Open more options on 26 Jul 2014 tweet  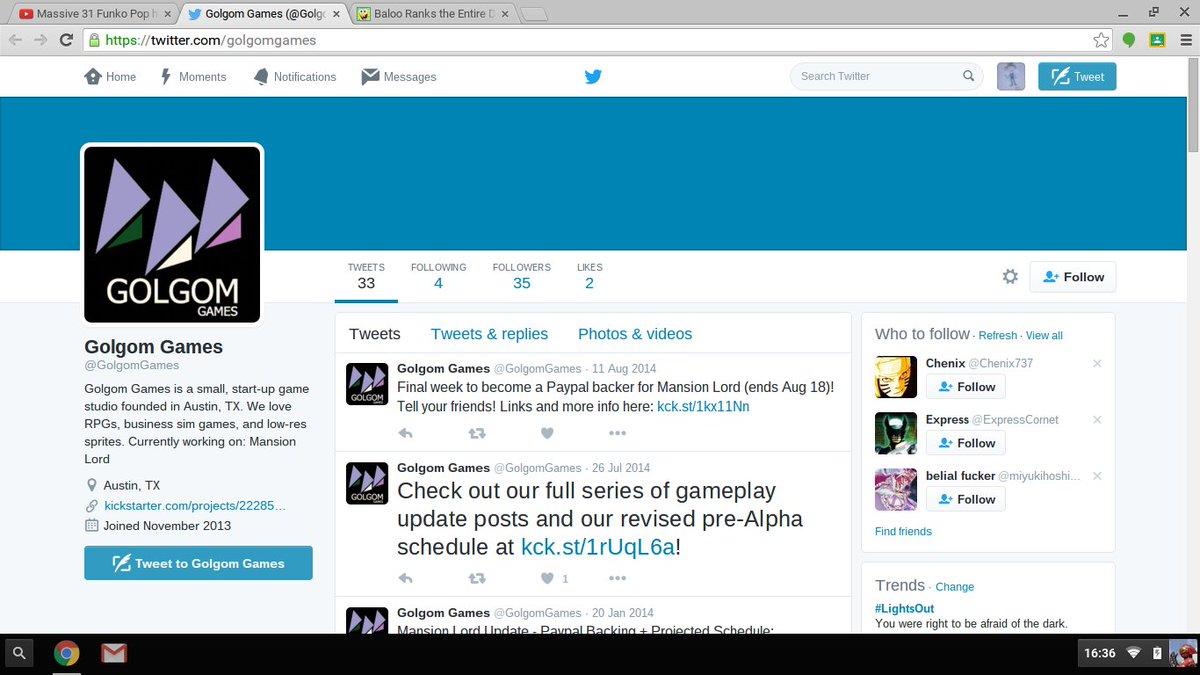tap(617, 578)
